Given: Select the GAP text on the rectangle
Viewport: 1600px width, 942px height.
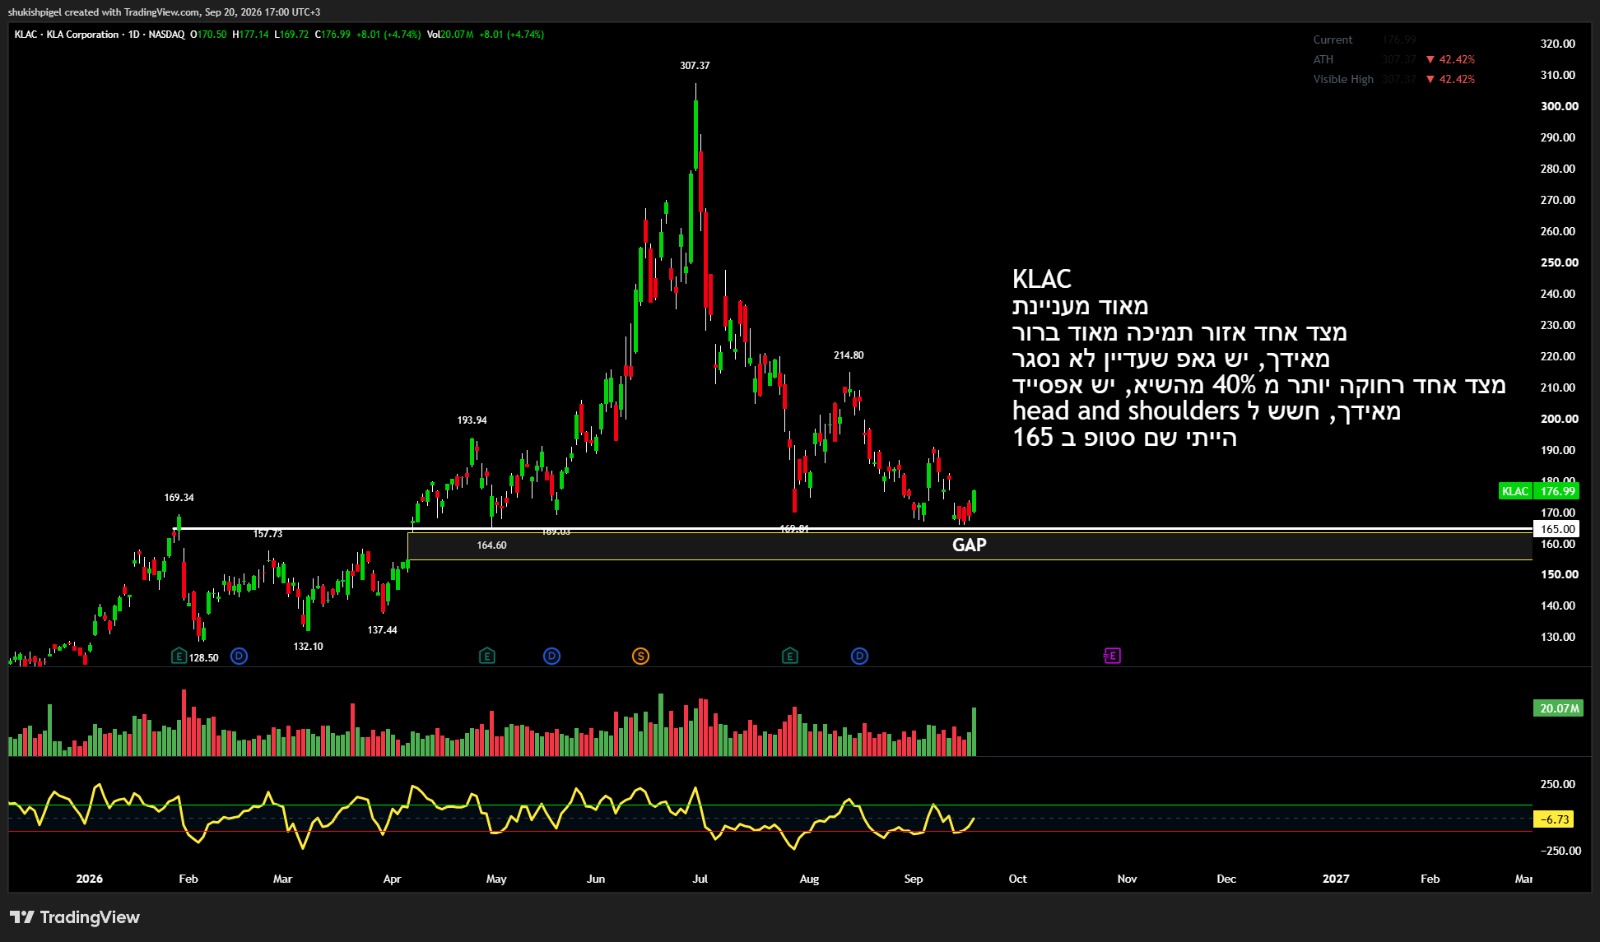Looking at the screenshot, I should (x=969, y=545).
